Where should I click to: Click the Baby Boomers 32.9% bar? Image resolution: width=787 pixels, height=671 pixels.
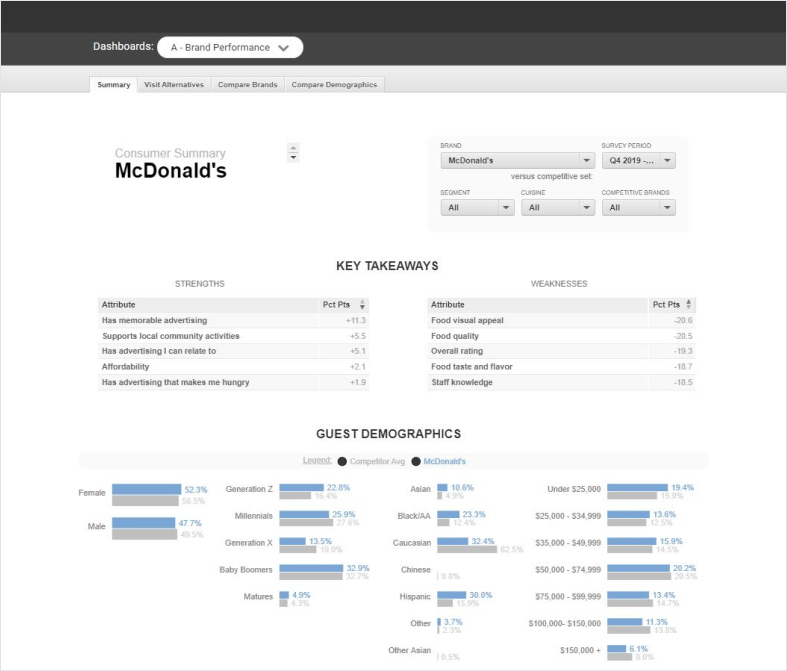coord(311,568)
